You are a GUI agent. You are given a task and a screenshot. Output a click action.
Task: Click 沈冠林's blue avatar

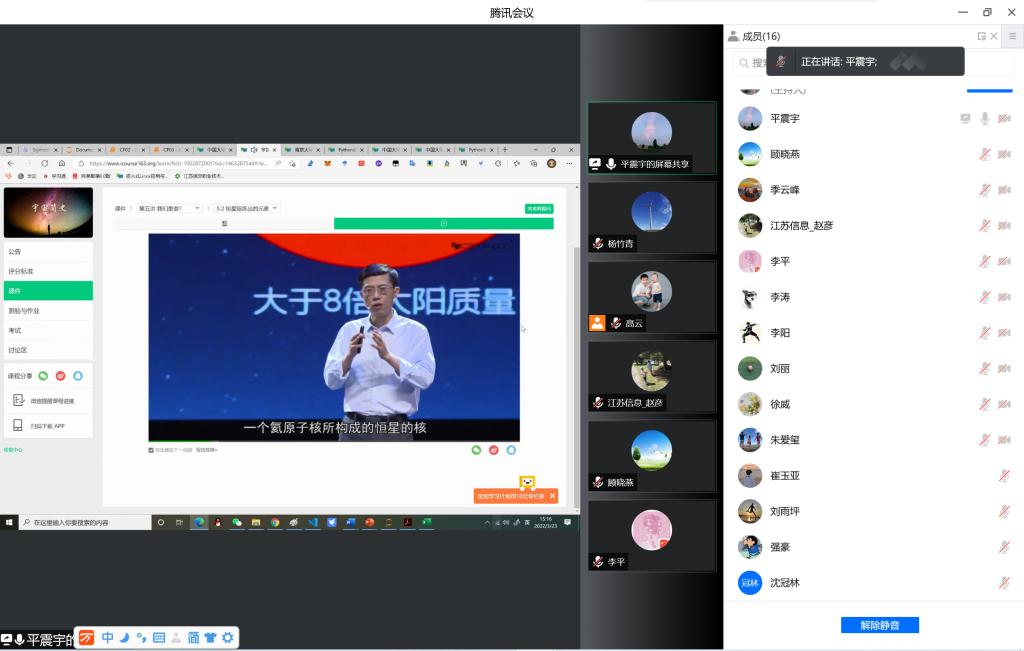click(750, 582)
